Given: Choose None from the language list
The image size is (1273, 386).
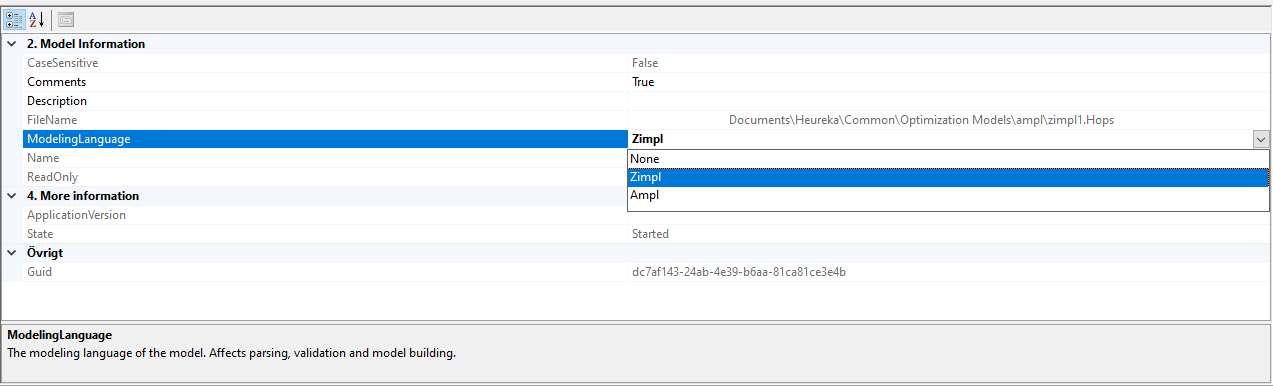Looking at the screenshot, I should tap(948, 158).
